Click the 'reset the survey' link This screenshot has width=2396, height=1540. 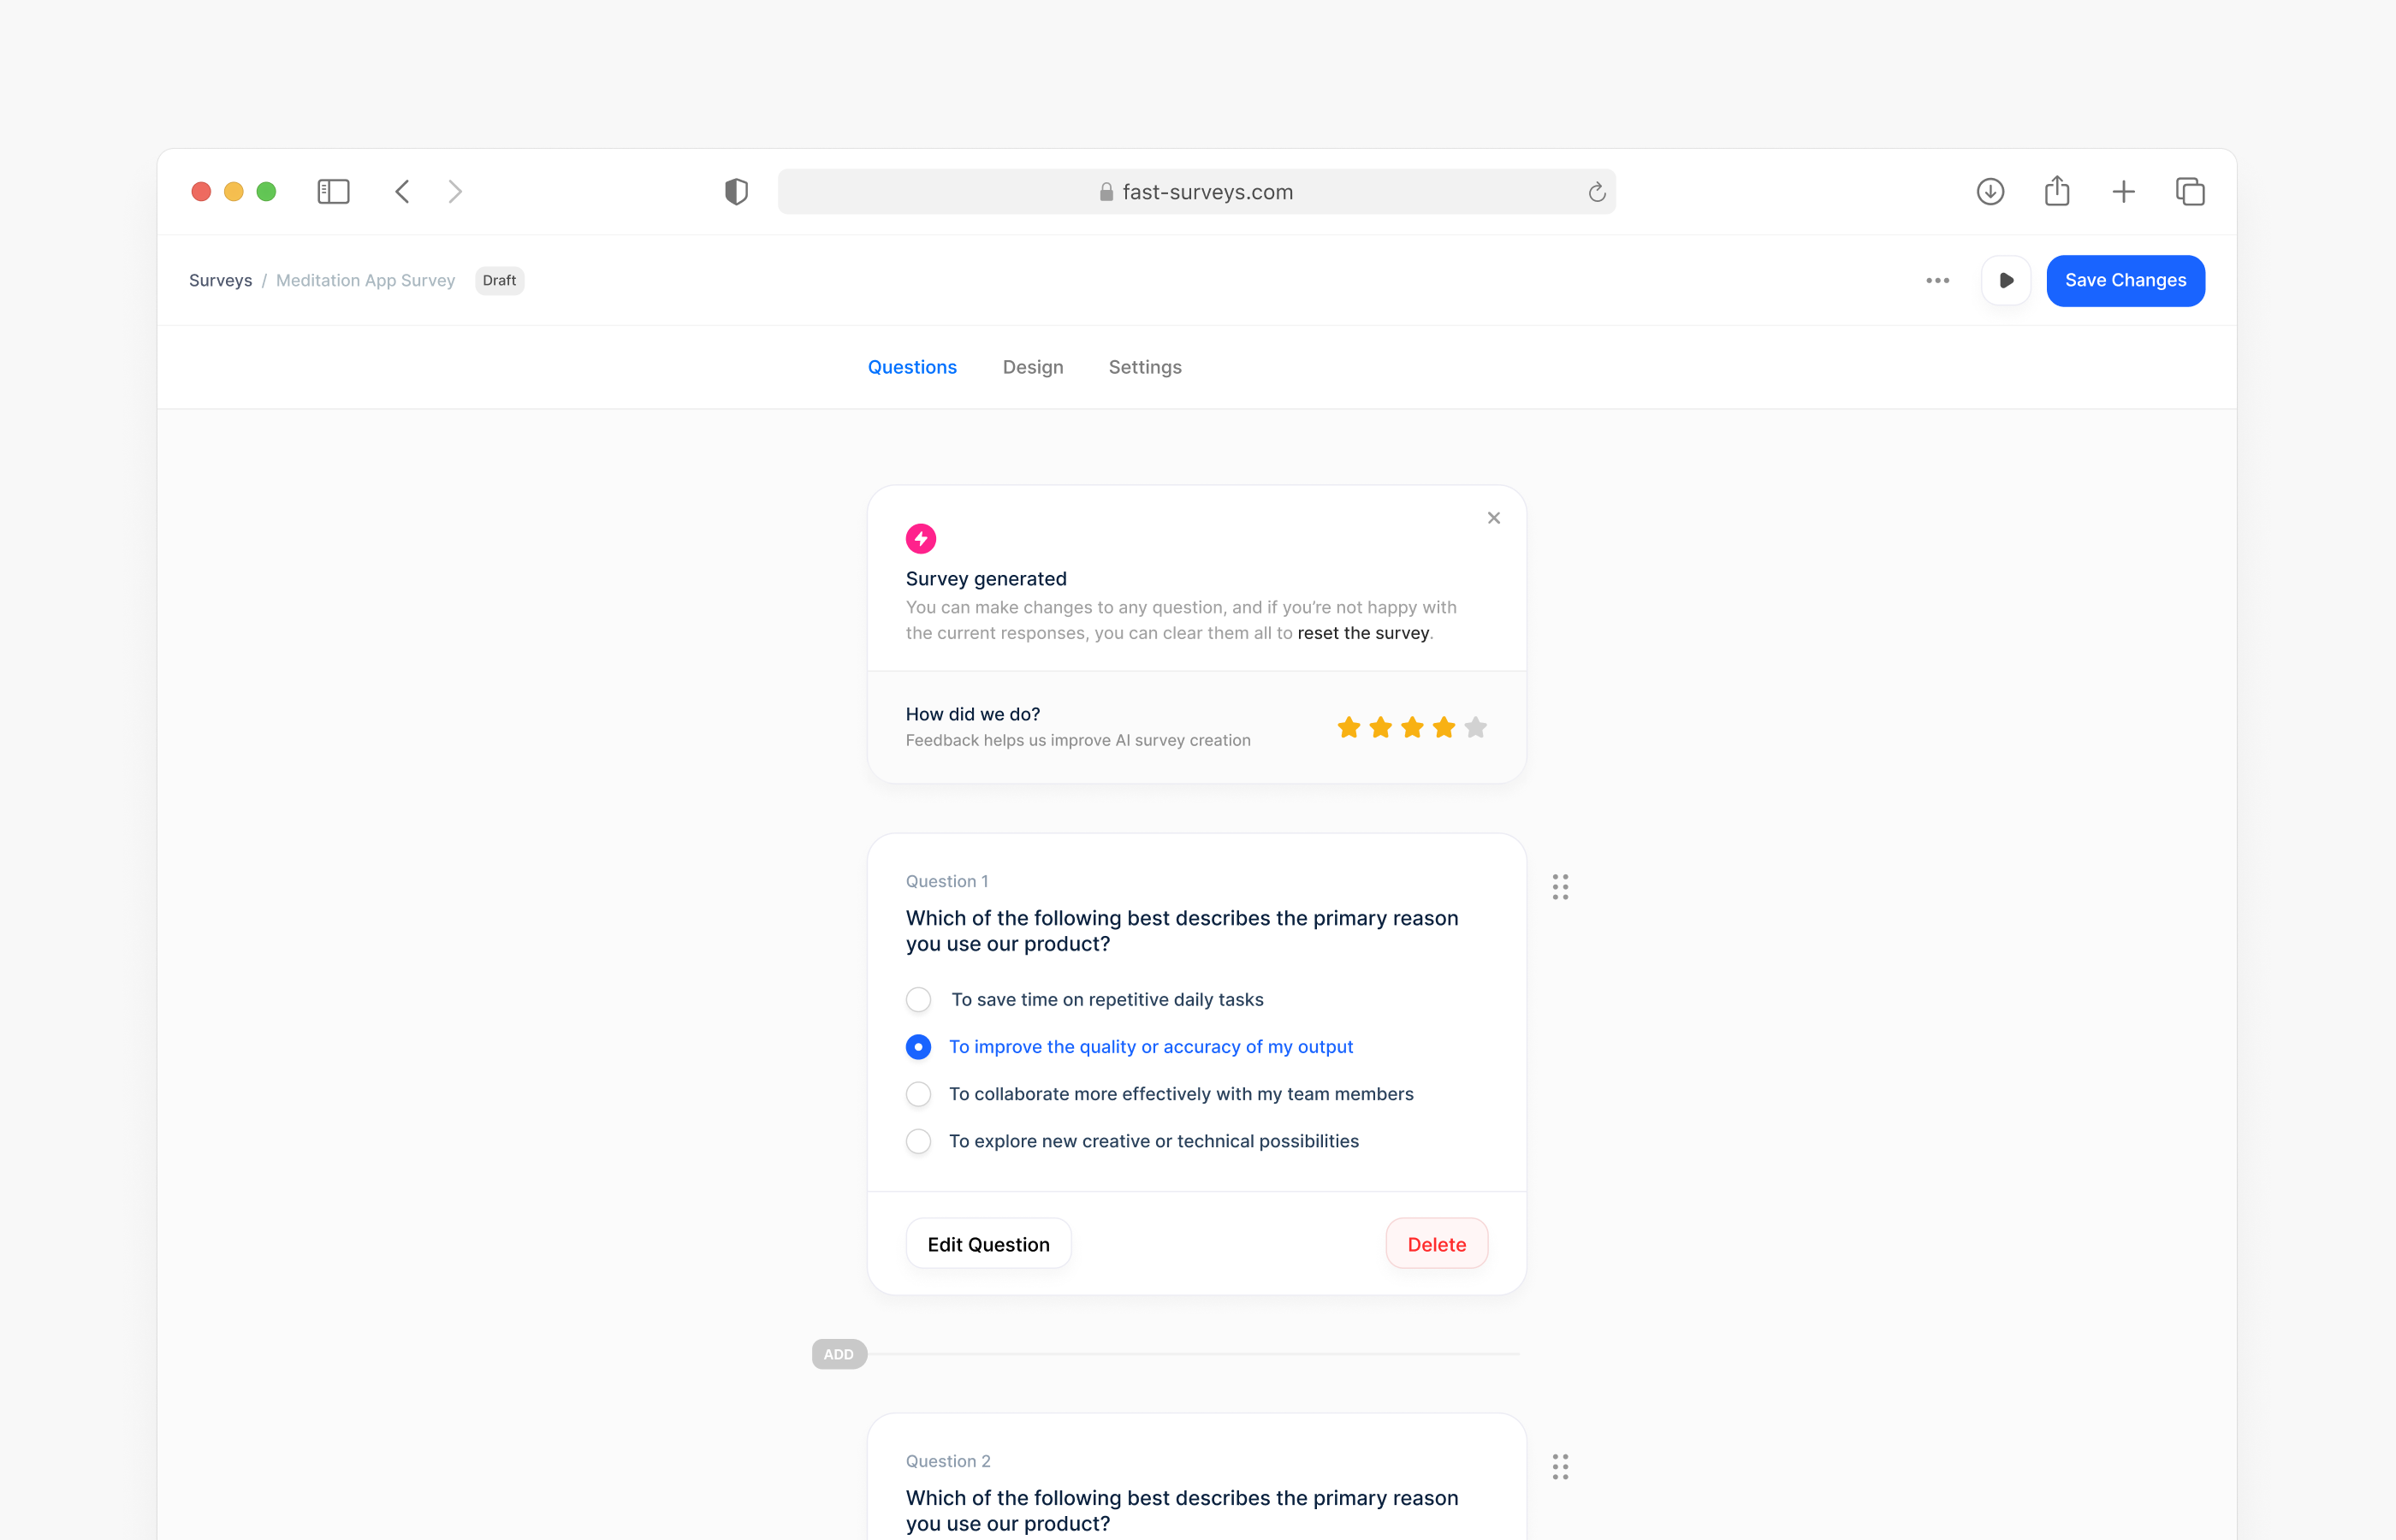[1363, 633]
